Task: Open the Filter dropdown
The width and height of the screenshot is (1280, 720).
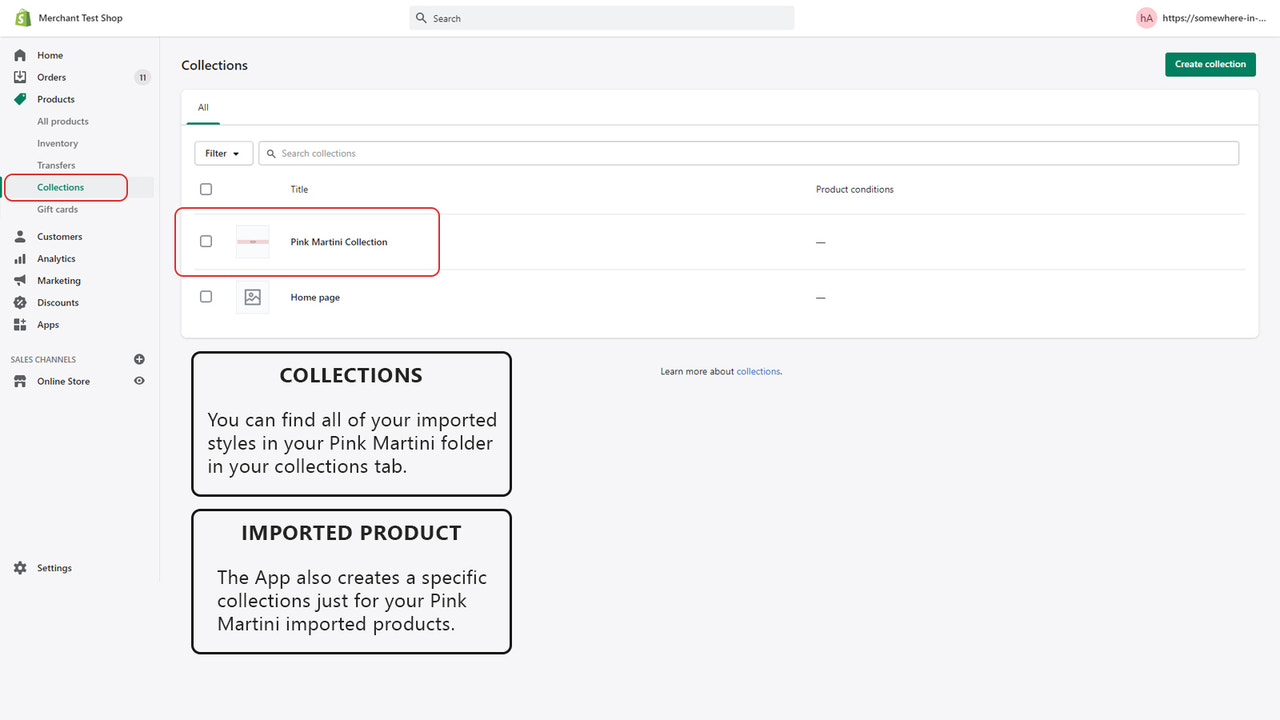Action: tap(222, 153)
